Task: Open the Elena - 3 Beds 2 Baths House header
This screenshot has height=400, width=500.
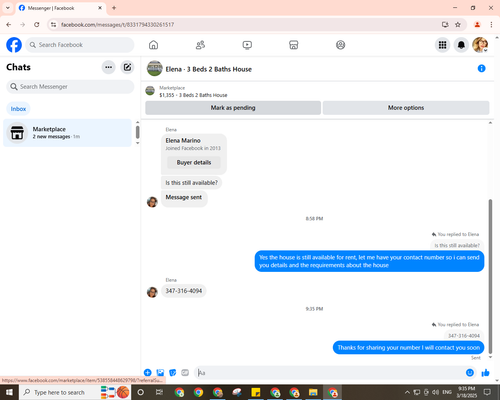Action: 208,69
